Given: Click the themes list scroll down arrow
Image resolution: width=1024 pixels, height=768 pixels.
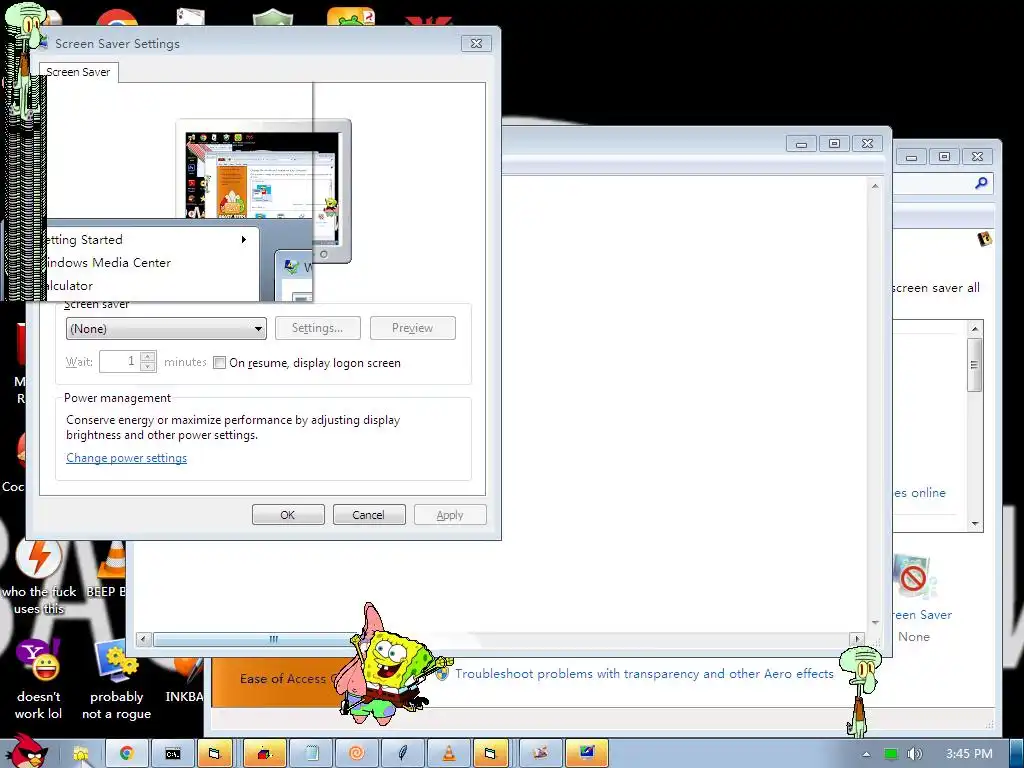Looking at the screenshot, I should 974,524.
